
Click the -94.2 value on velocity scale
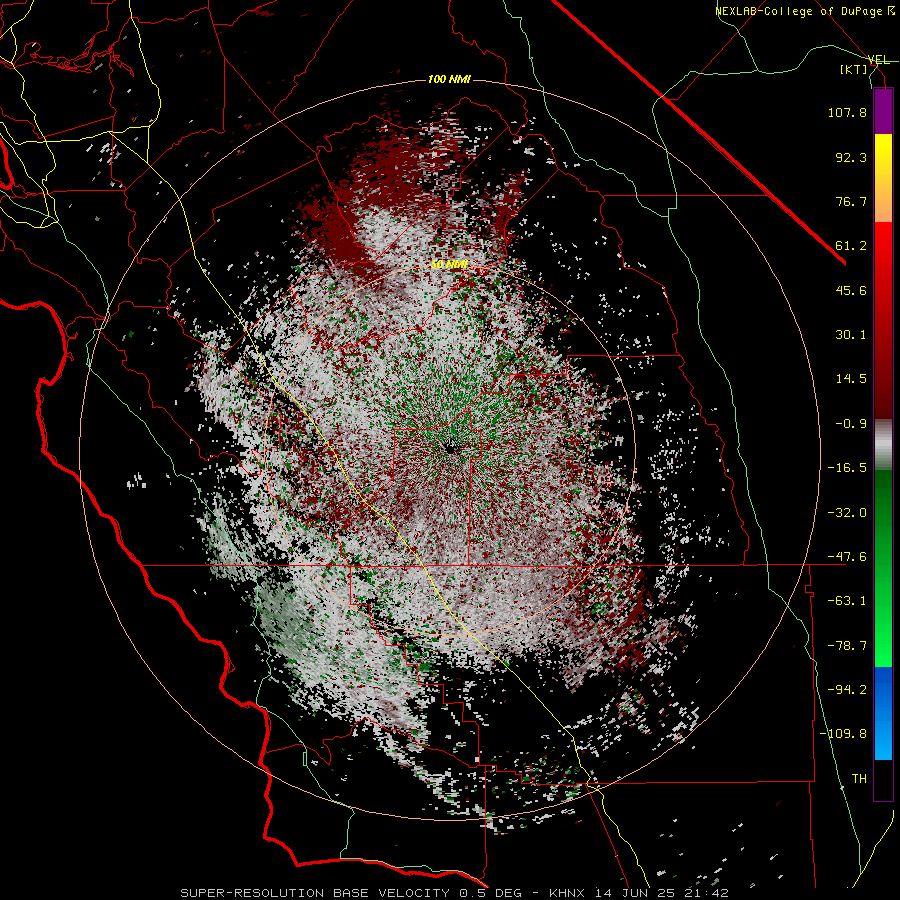pos(847,690)
